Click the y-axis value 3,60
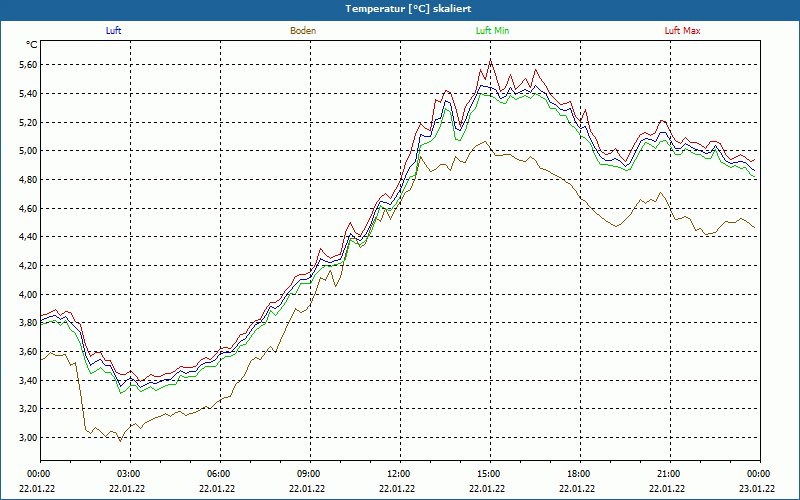This screenshot has width=800, height=500. pos(27,352)
